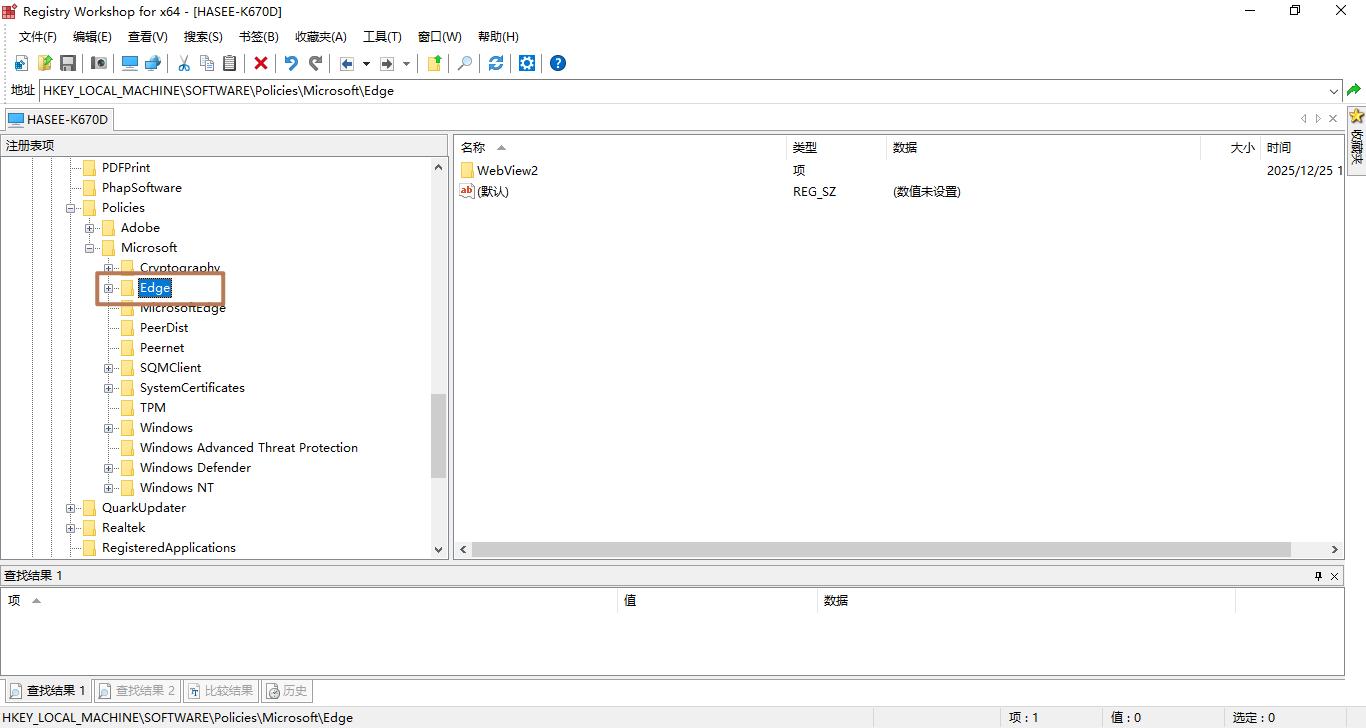Sort by 类型 column header
1366x728 pixels.
click(x=836, y=147)
